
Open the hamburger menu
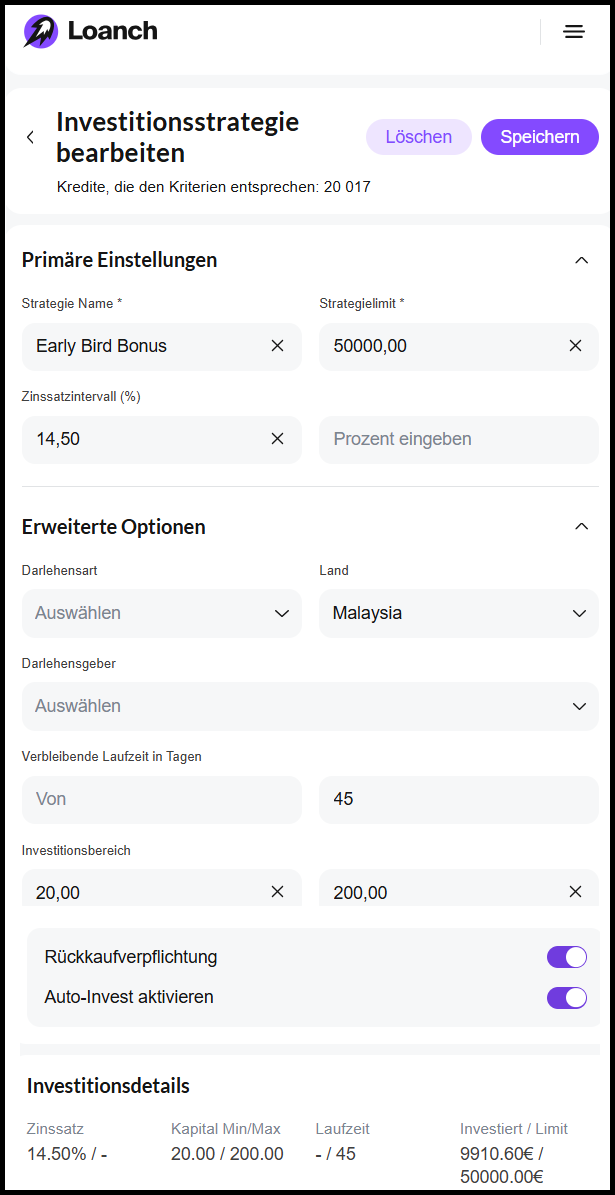574,32
